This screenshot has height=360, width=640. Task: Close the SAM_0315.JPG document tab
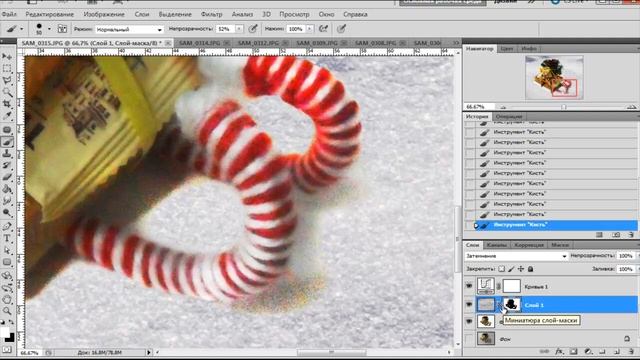pyautogui.click(x=168, y=43)
